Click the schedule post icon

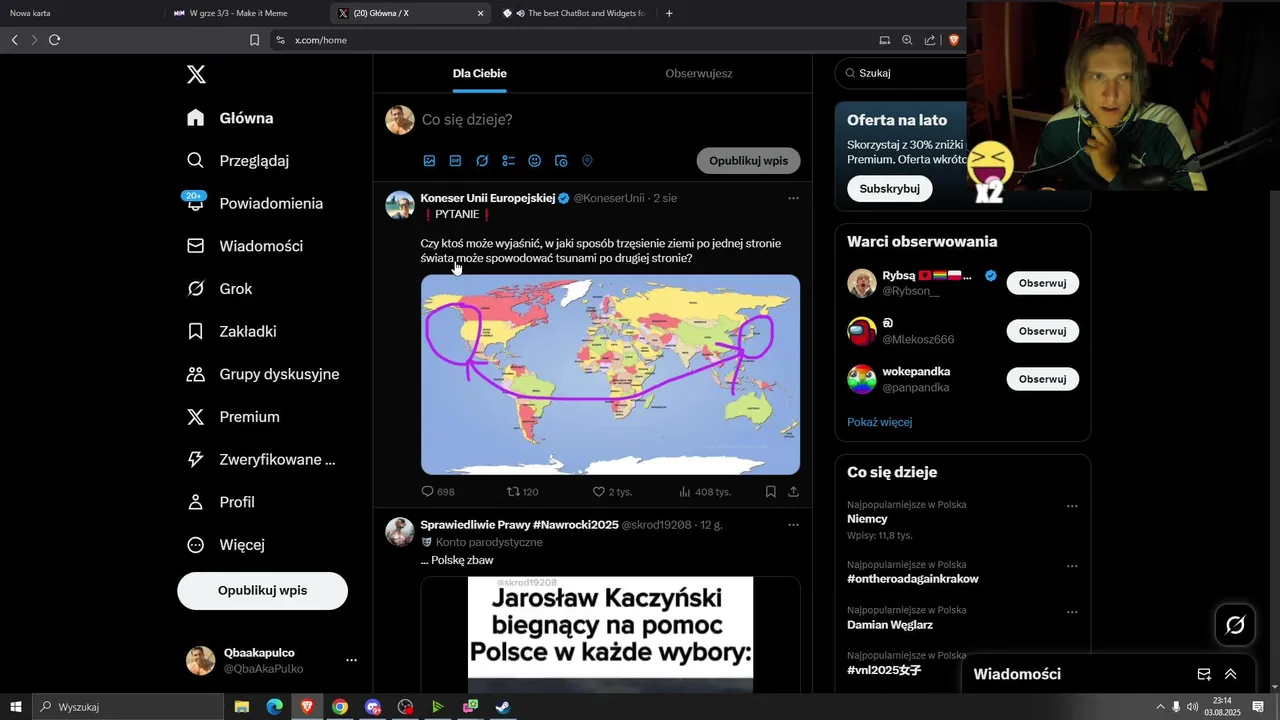(561, 161)
